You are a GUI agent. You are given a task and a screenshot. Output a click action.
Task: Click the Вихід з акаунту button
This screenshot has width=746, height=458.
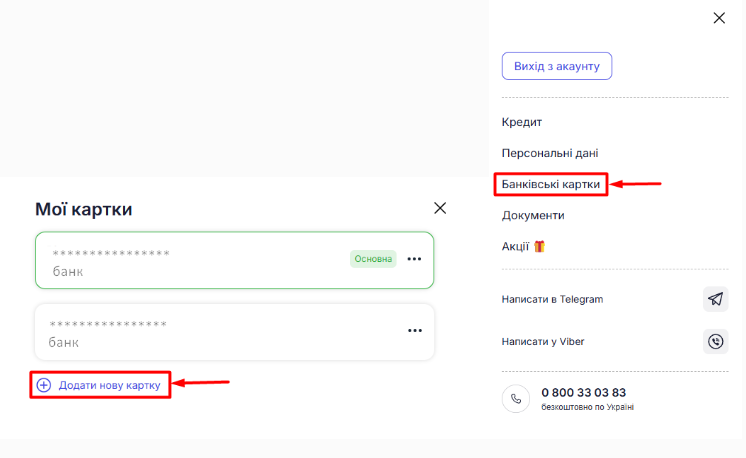pos(556,66)
